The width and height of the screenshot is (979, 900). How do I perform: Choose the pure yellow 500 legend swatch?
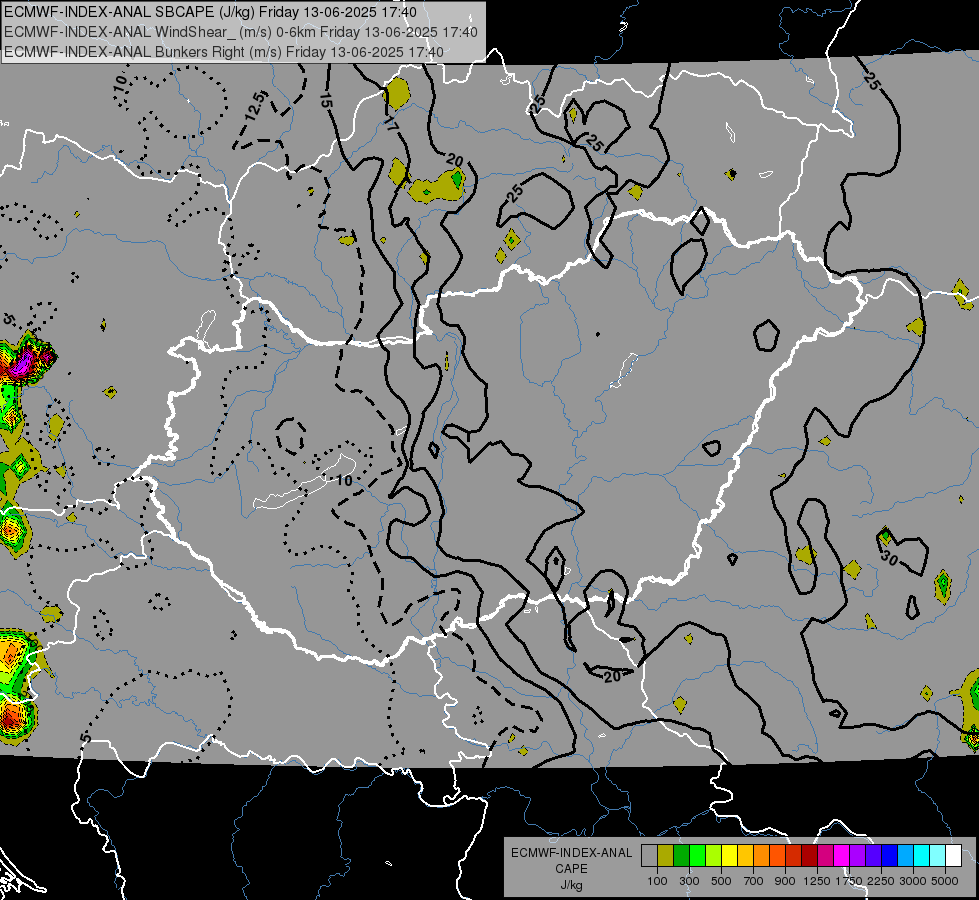click(x=730, y=855)
